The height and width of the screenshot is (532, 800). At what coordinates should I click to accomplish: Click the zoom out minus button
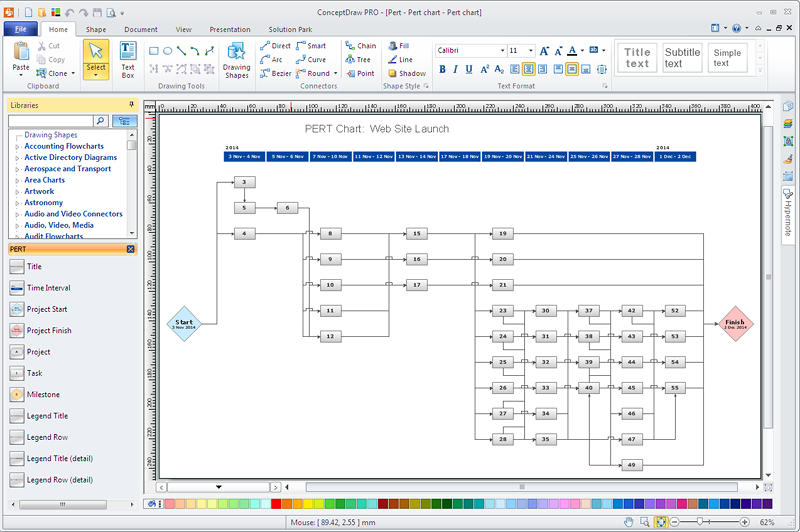(674, 522)
